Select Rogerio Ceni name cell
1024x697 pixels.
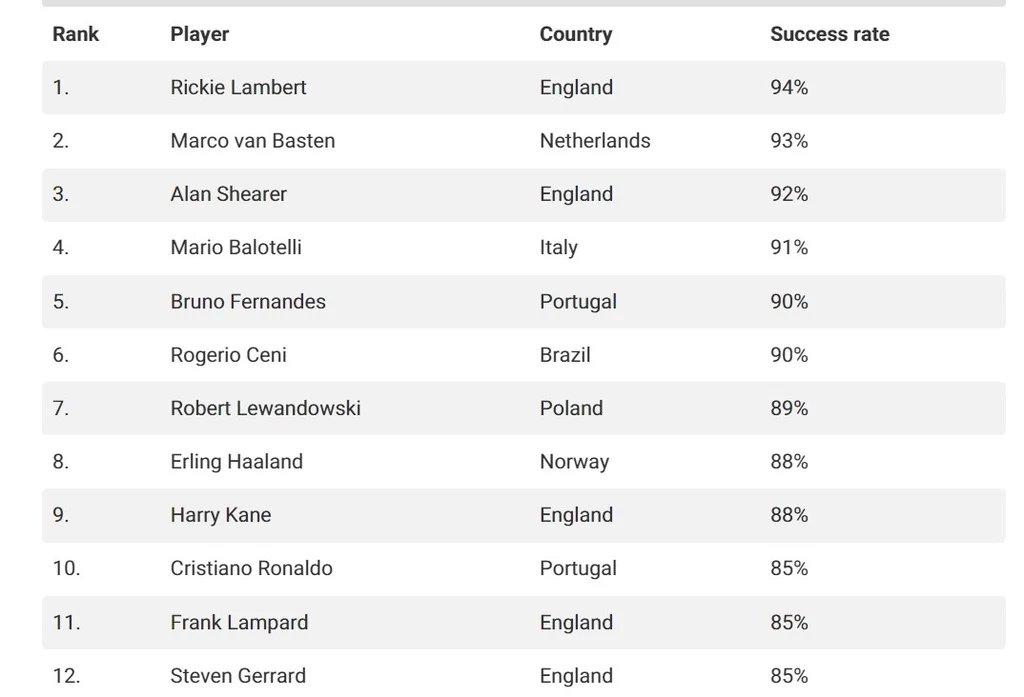tap(228, 355)
